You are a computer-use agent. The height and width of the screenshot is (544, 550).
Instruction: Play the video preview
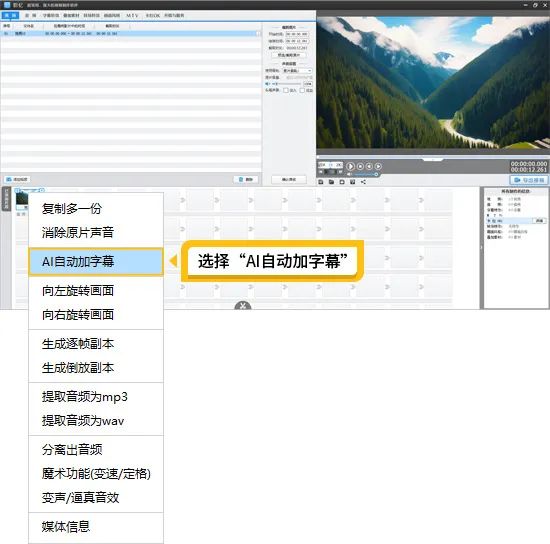click(350, 166)
